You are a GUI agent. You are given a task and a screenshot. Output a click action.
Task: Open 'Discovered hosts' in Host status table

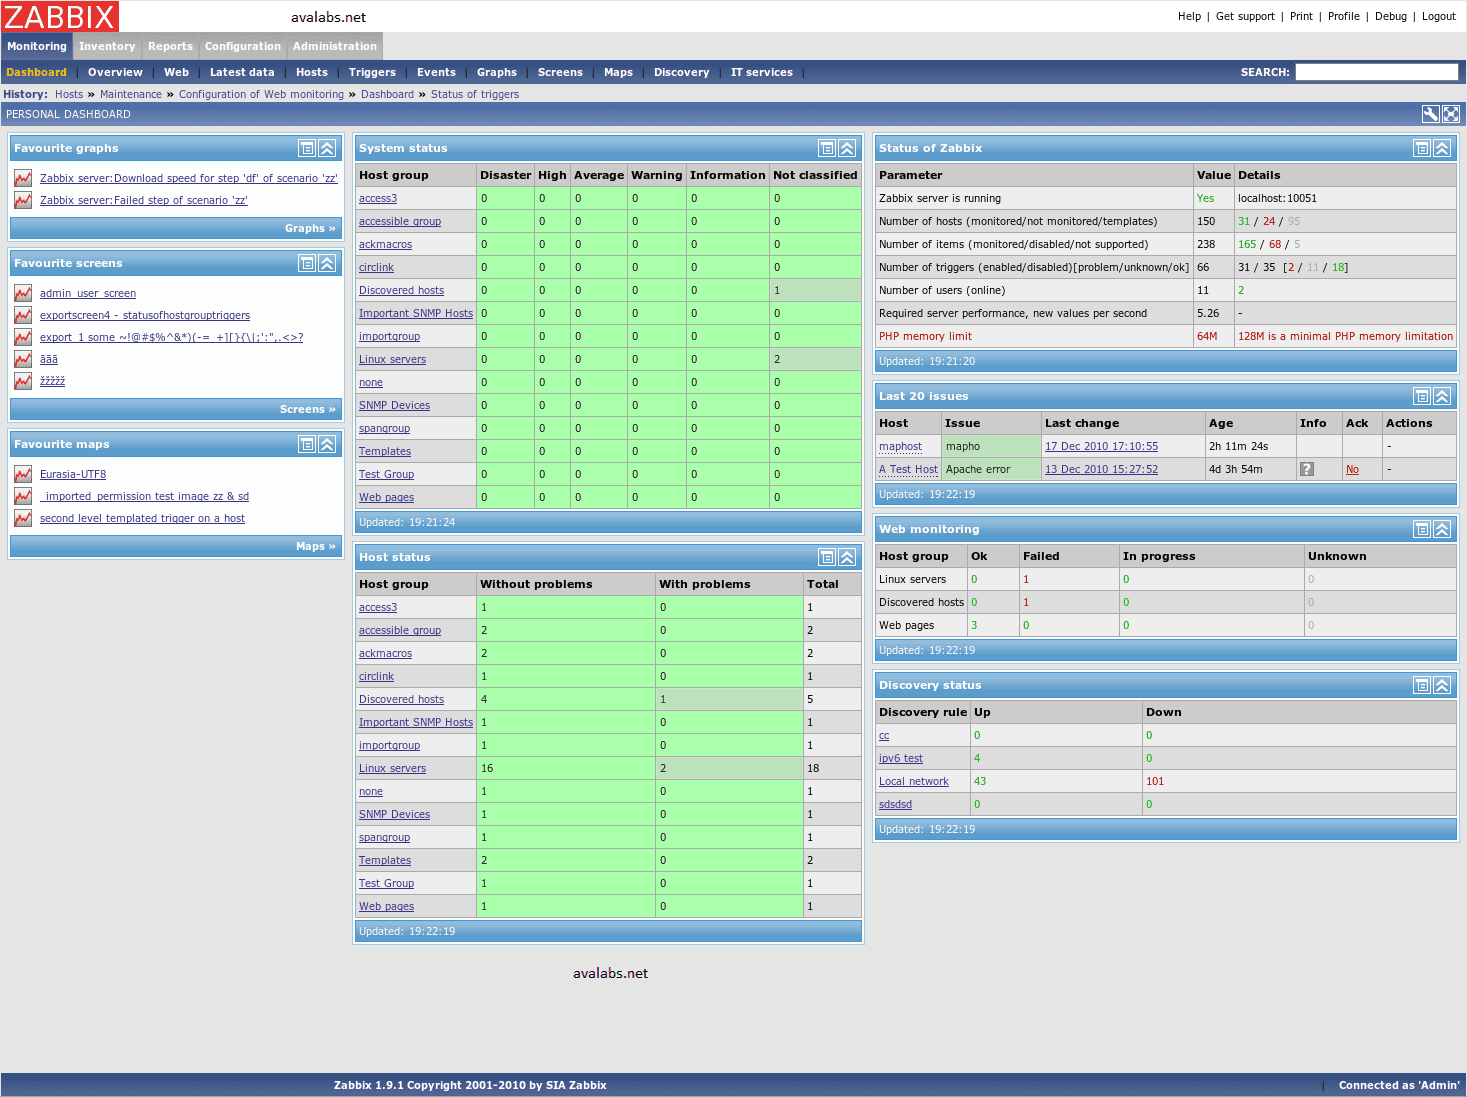click(401, 699)
